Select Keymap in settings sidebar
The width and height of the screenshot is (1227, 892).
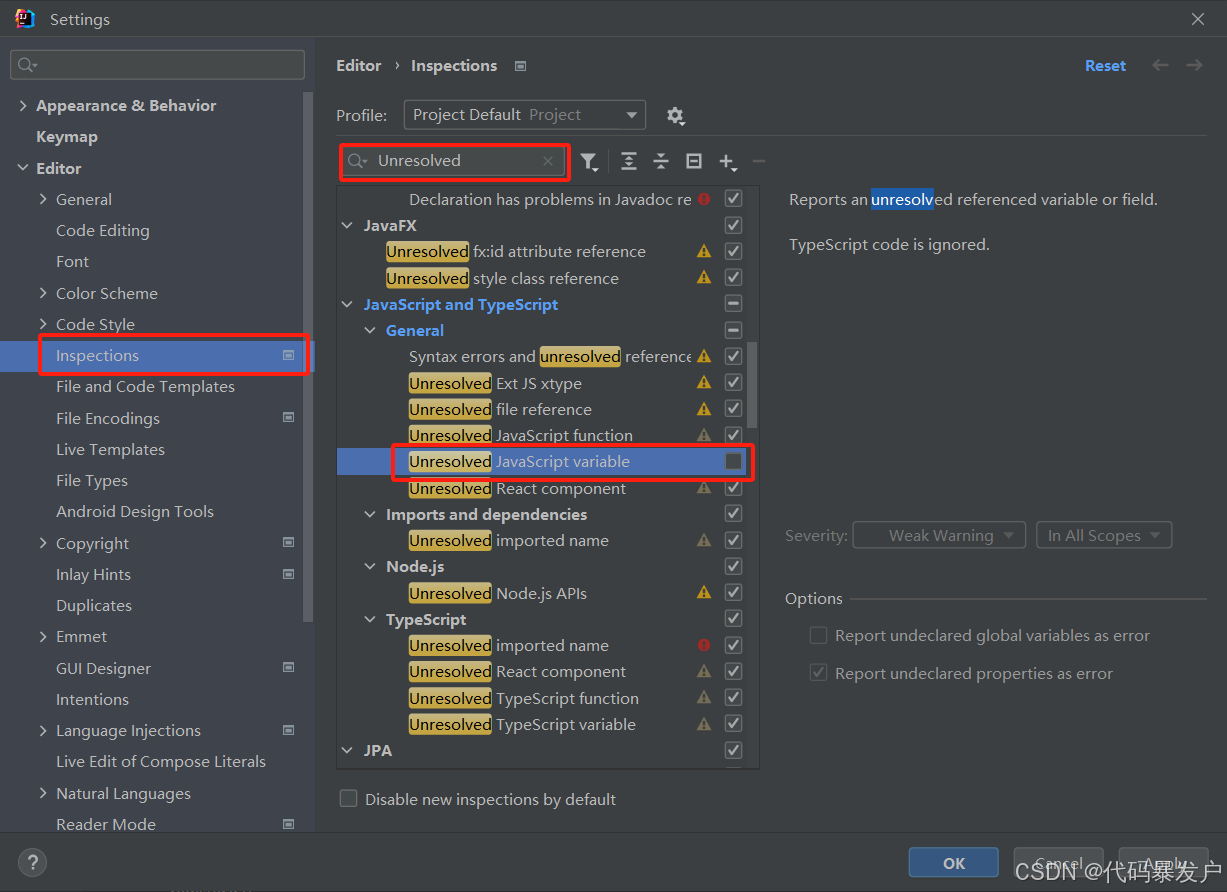tap(67, 137)
